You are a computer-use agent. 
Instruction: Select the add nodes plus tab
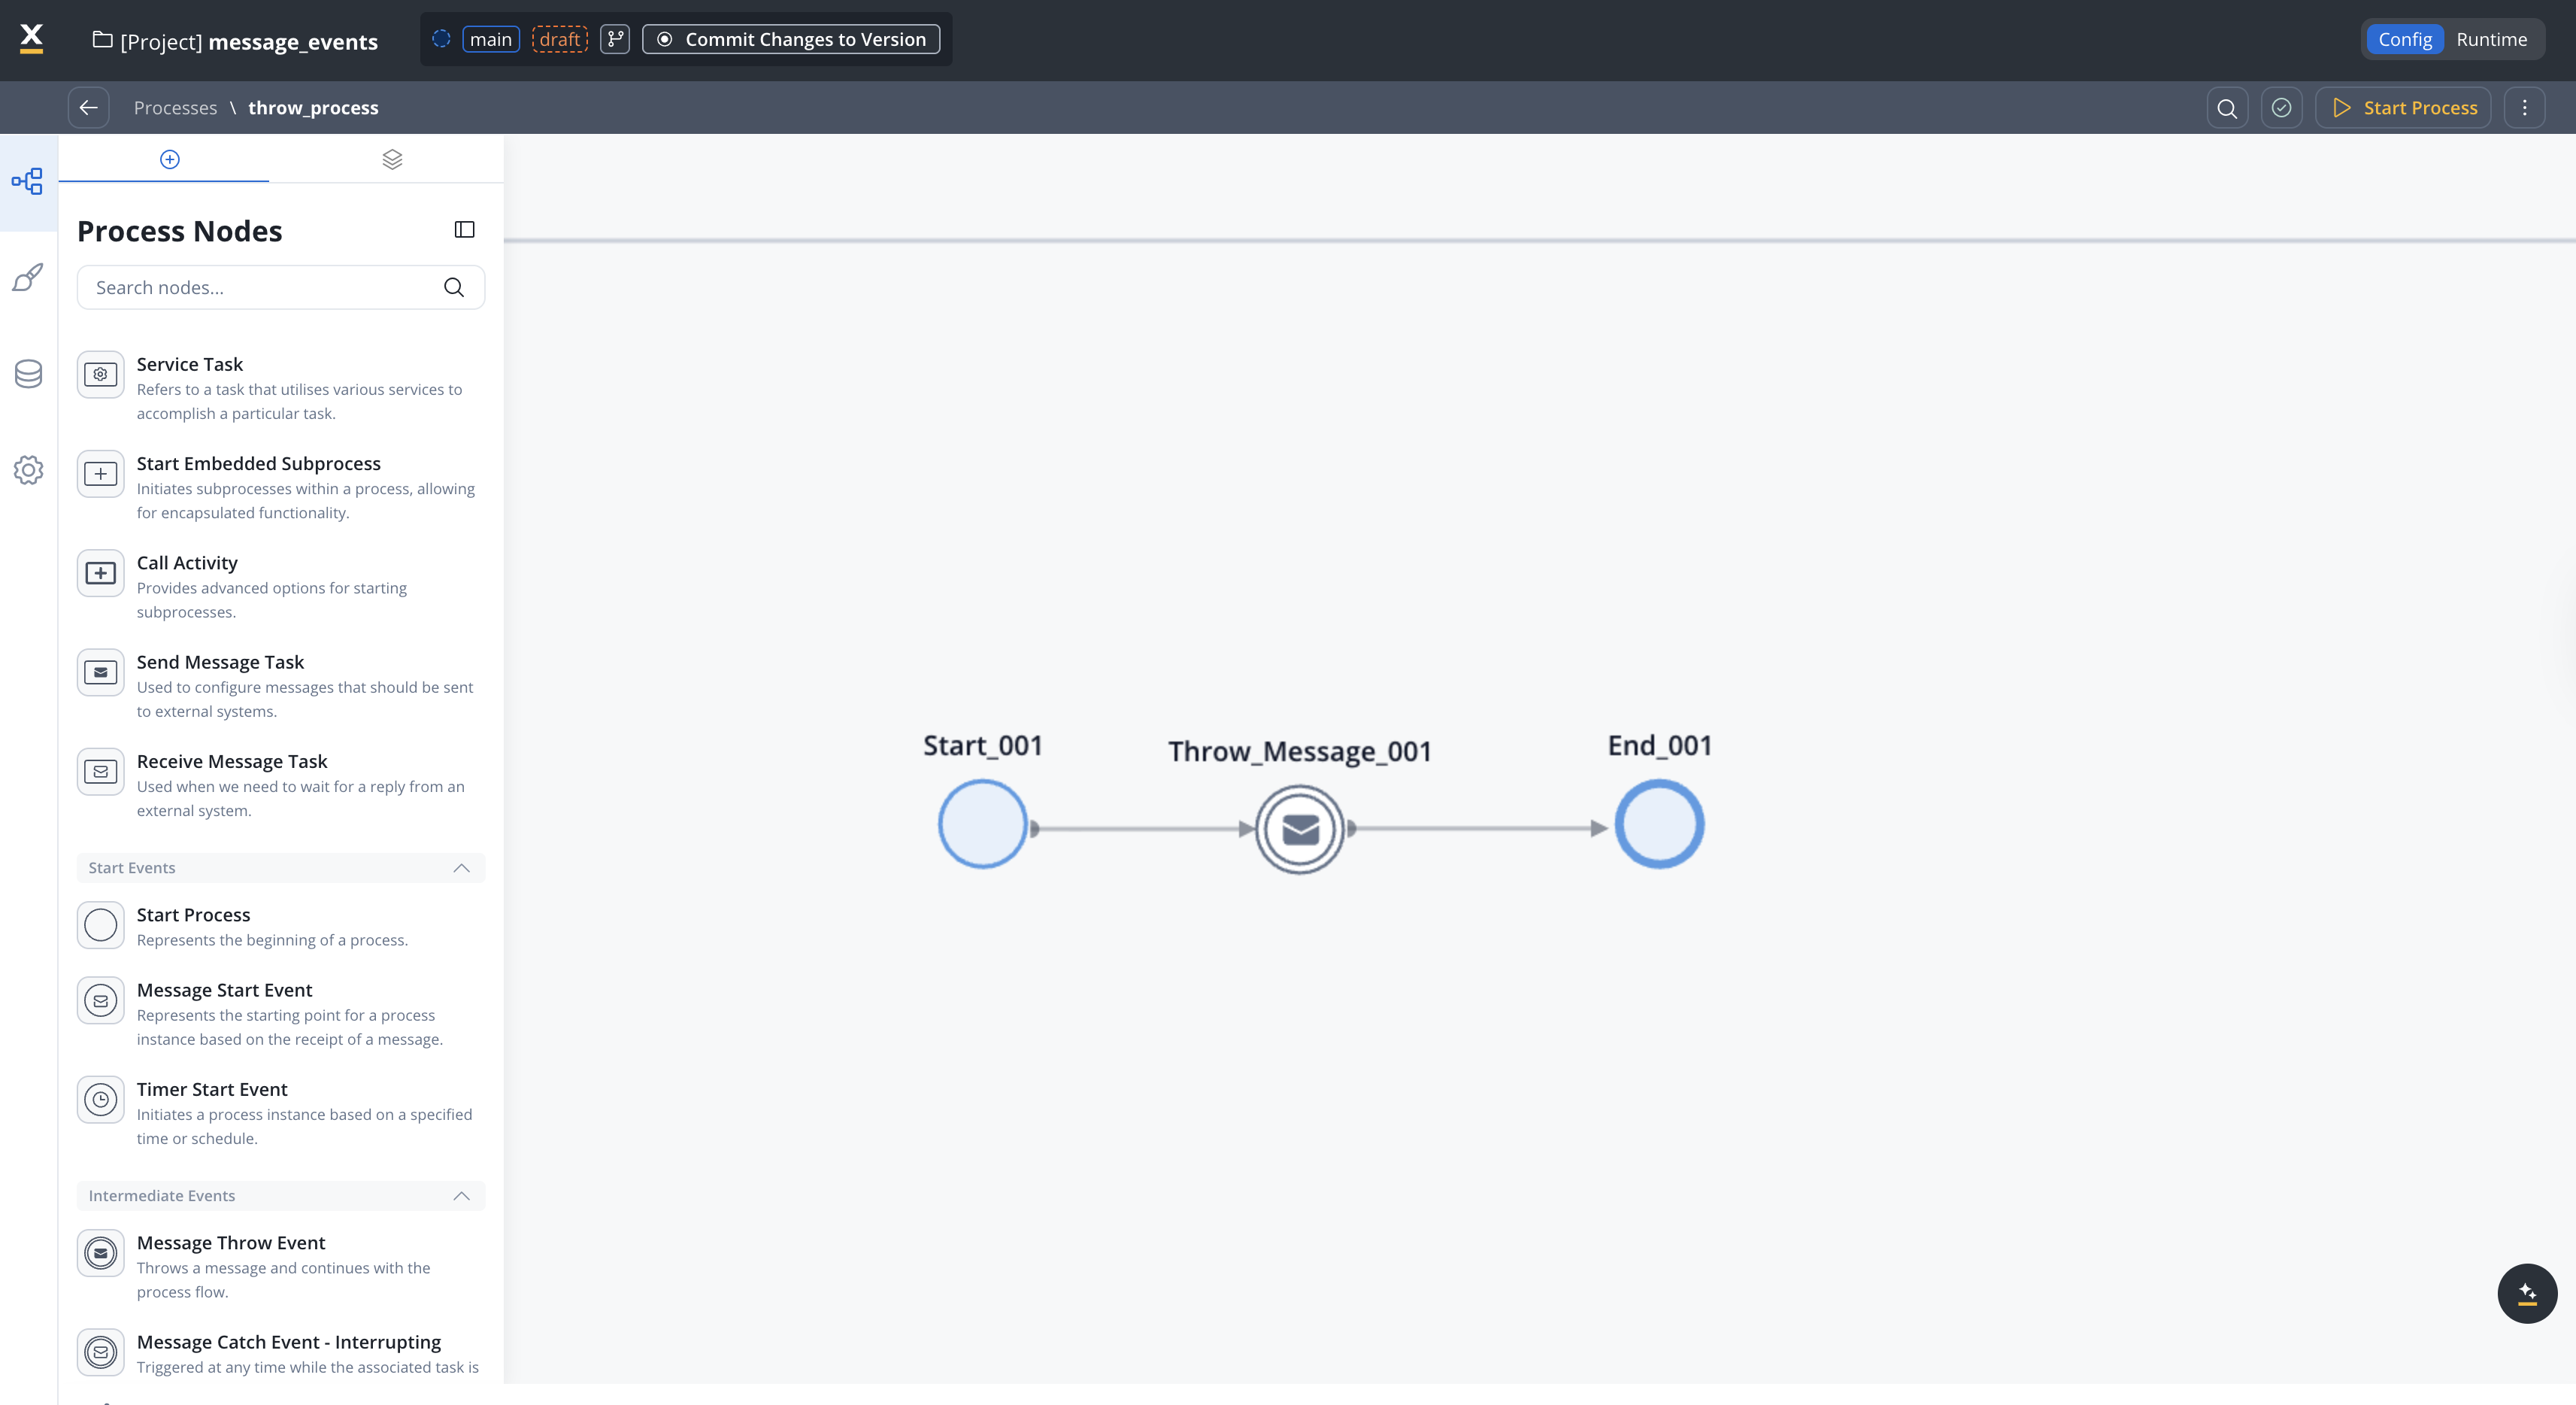(x=170, y=160)
